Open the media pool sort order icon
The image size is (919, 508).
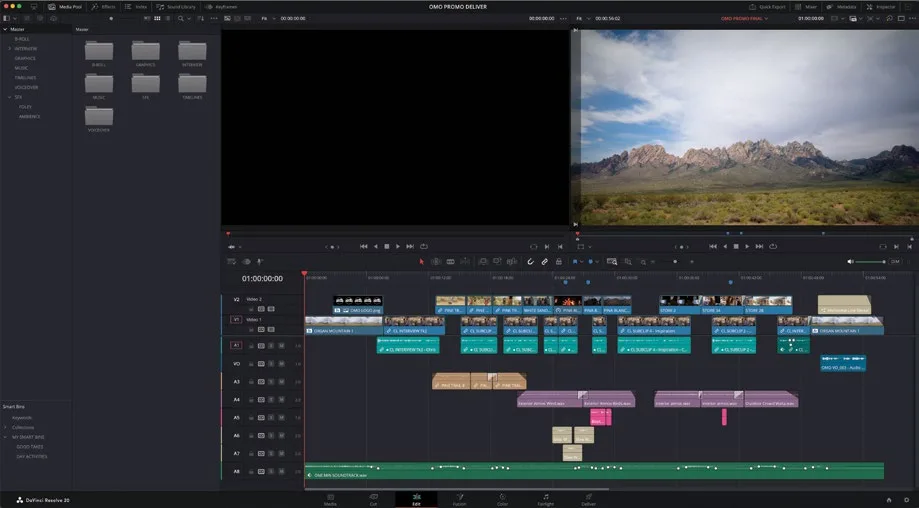point(200,18)
